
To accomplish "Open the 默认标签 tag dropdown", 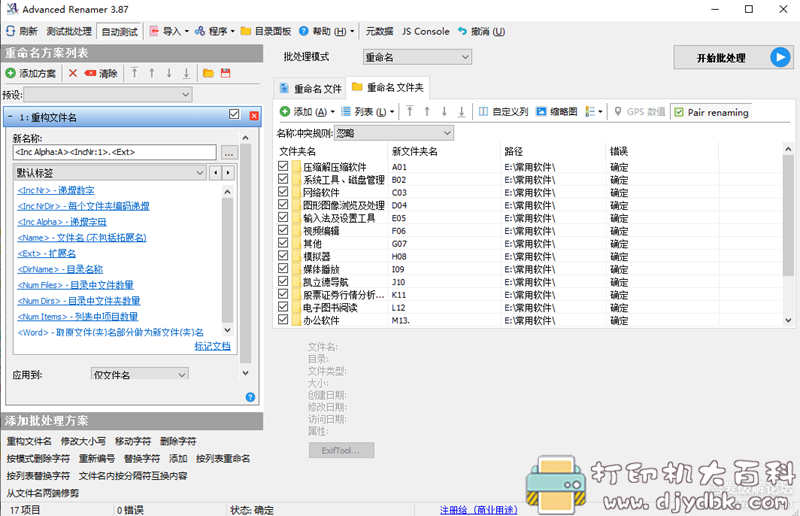I will click(110, 173).
